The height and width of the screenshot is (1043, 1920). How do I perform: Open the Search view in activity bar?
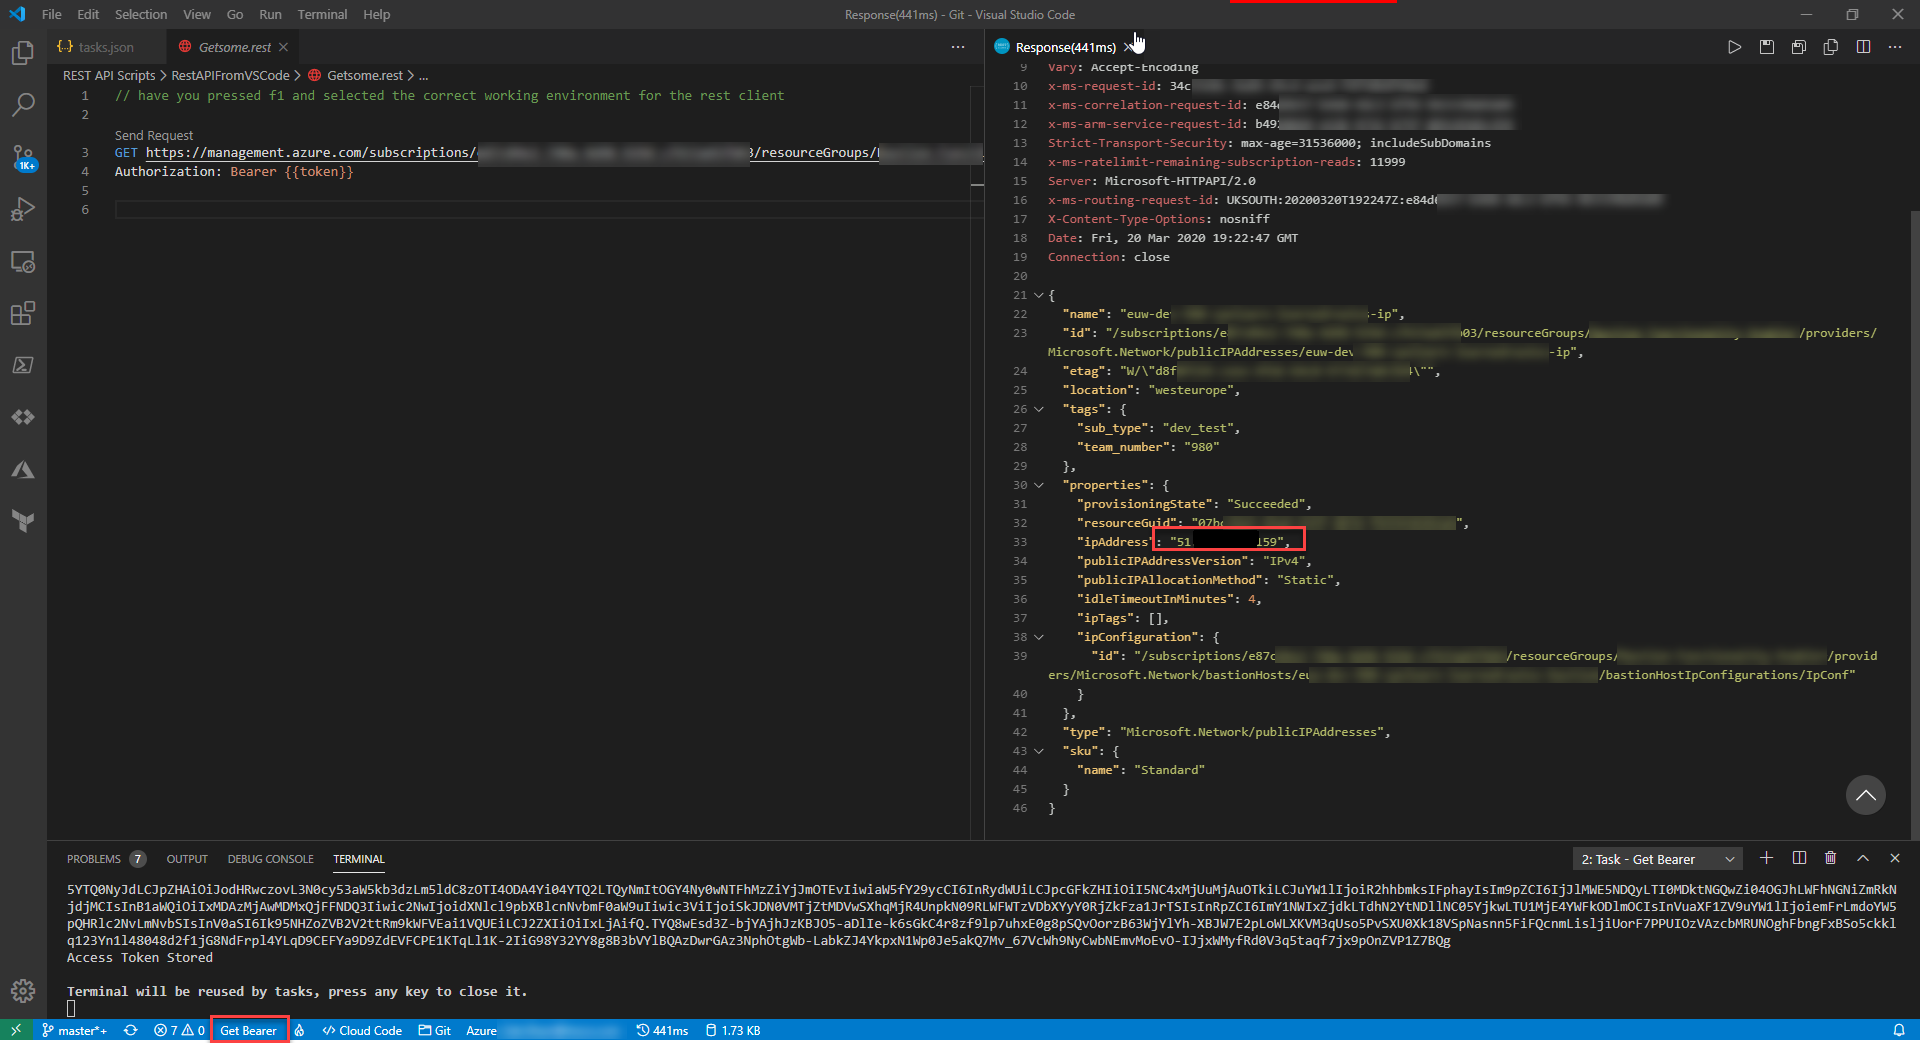23,105
